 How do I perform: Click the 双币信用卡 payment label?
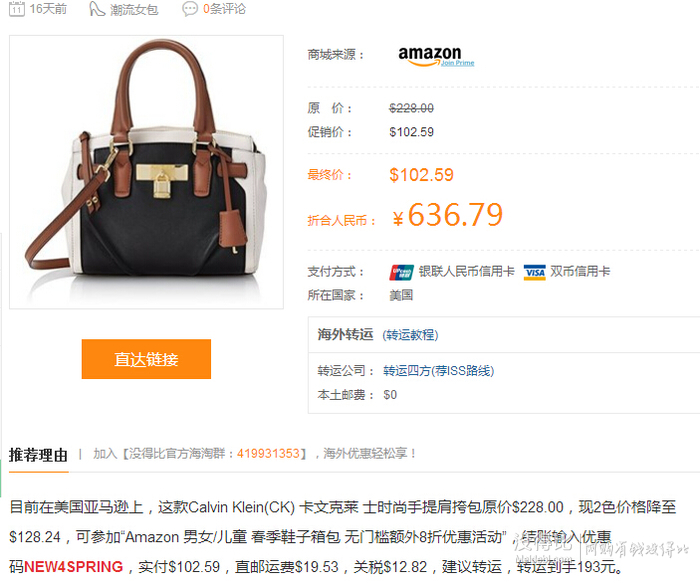click(x=580, y=271)
